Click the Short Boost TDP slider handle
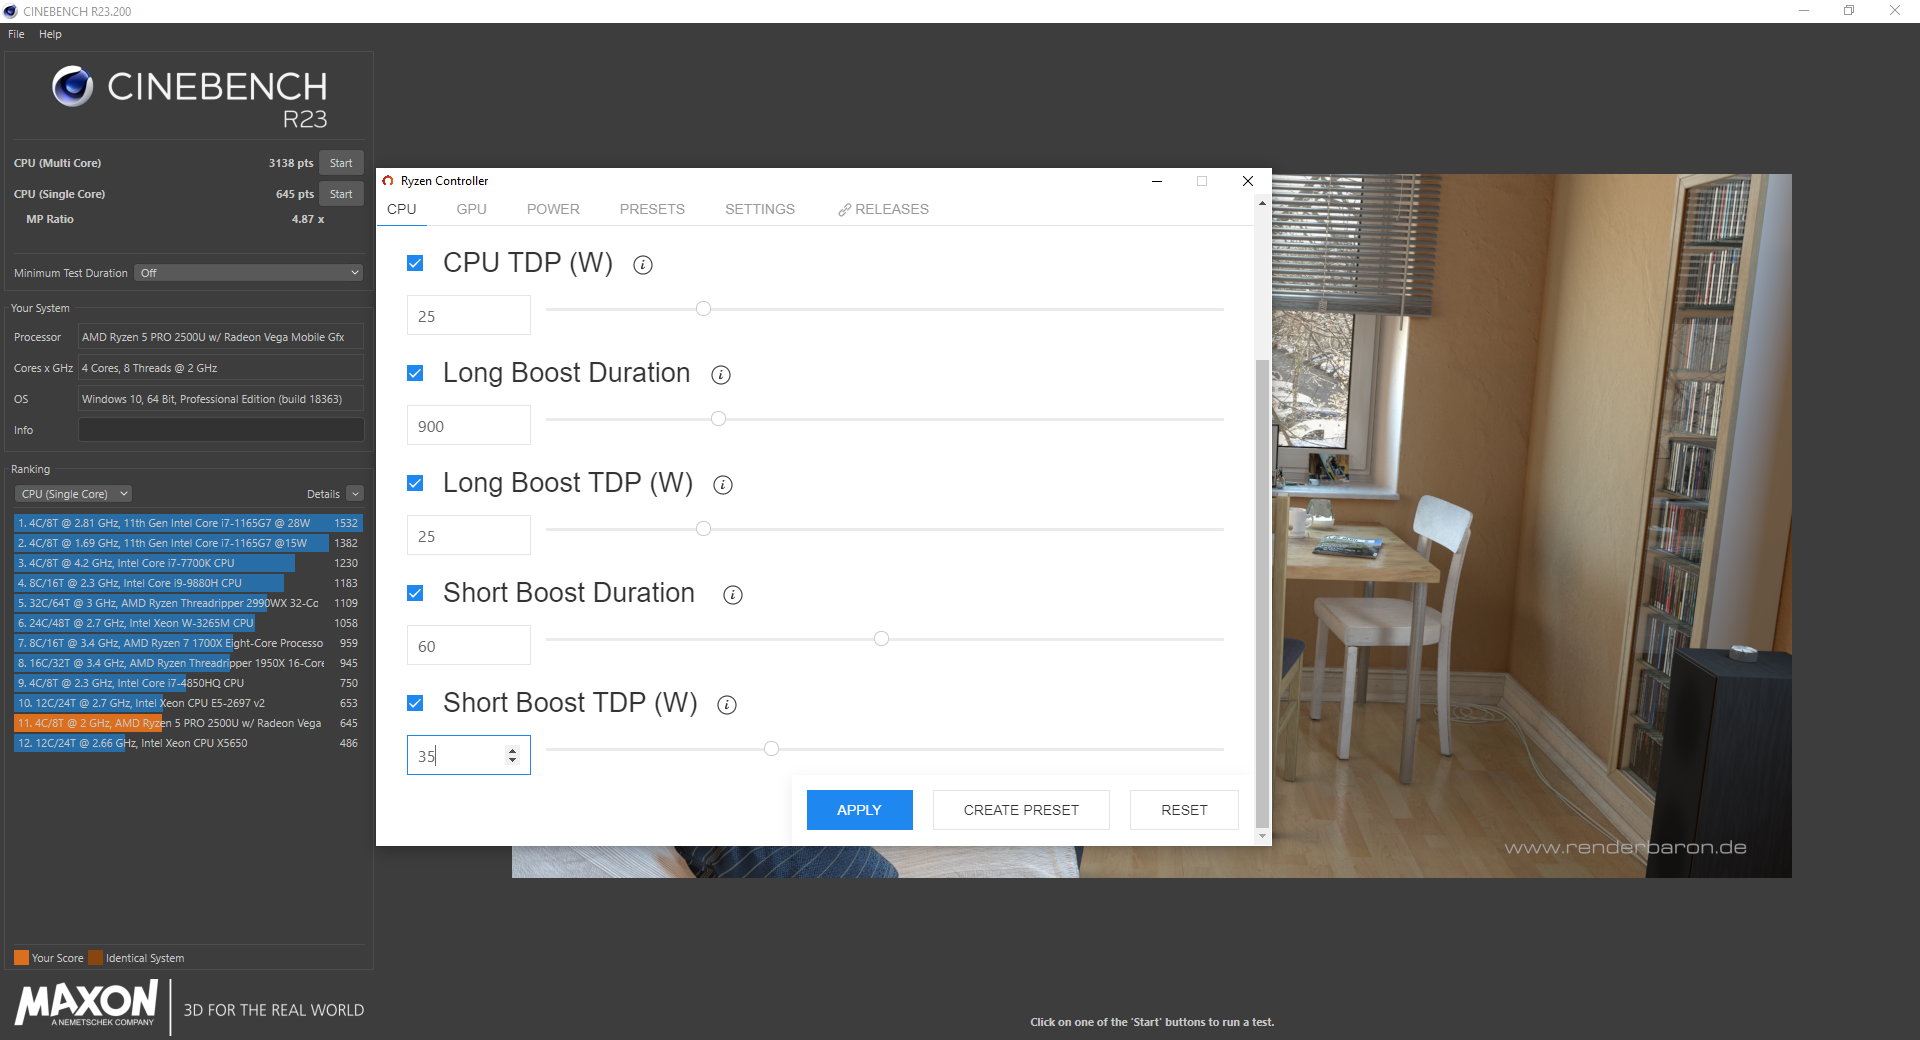 pos(771,749)
